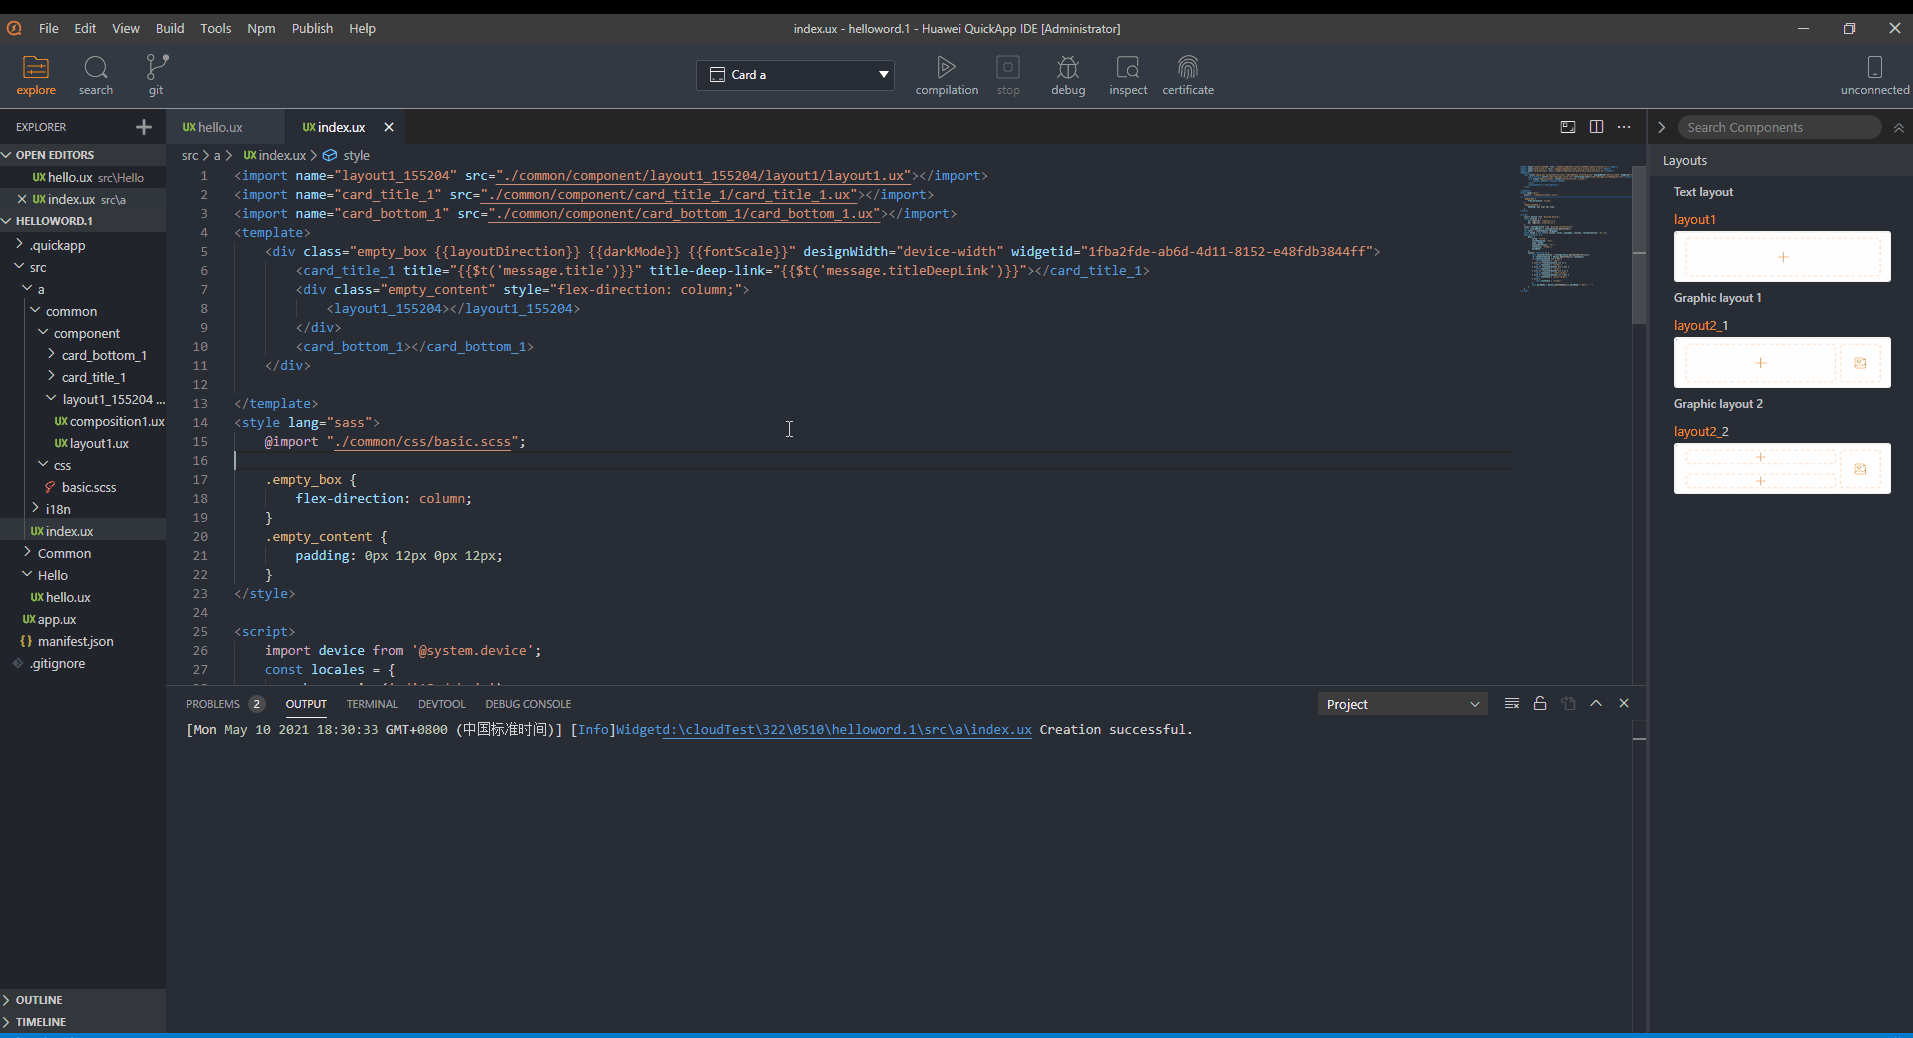
Task: Click the unconnected device icon
Action: coord(1875,67)
